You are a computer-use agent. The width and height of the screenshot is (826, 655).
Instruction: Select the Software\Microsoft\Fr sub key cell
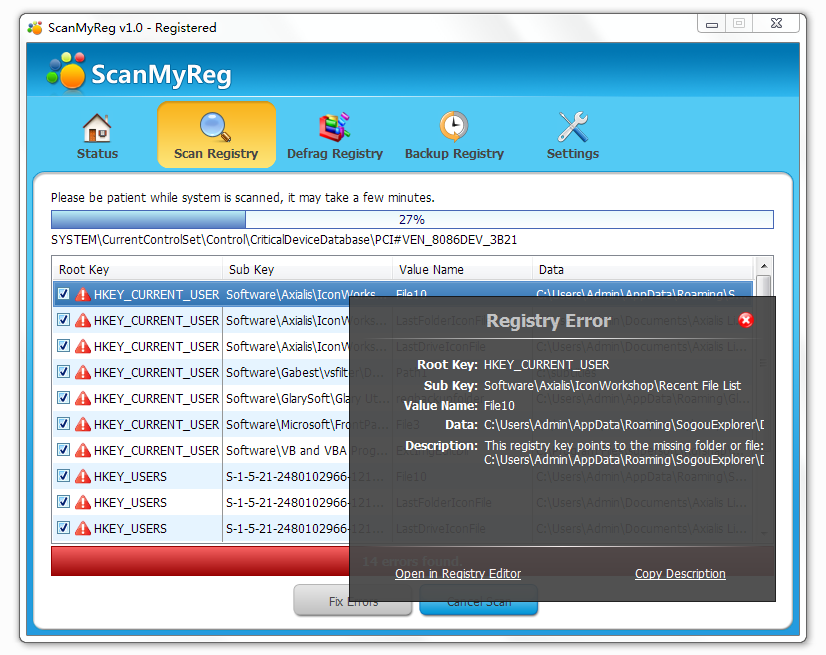(x=287, y=424)
